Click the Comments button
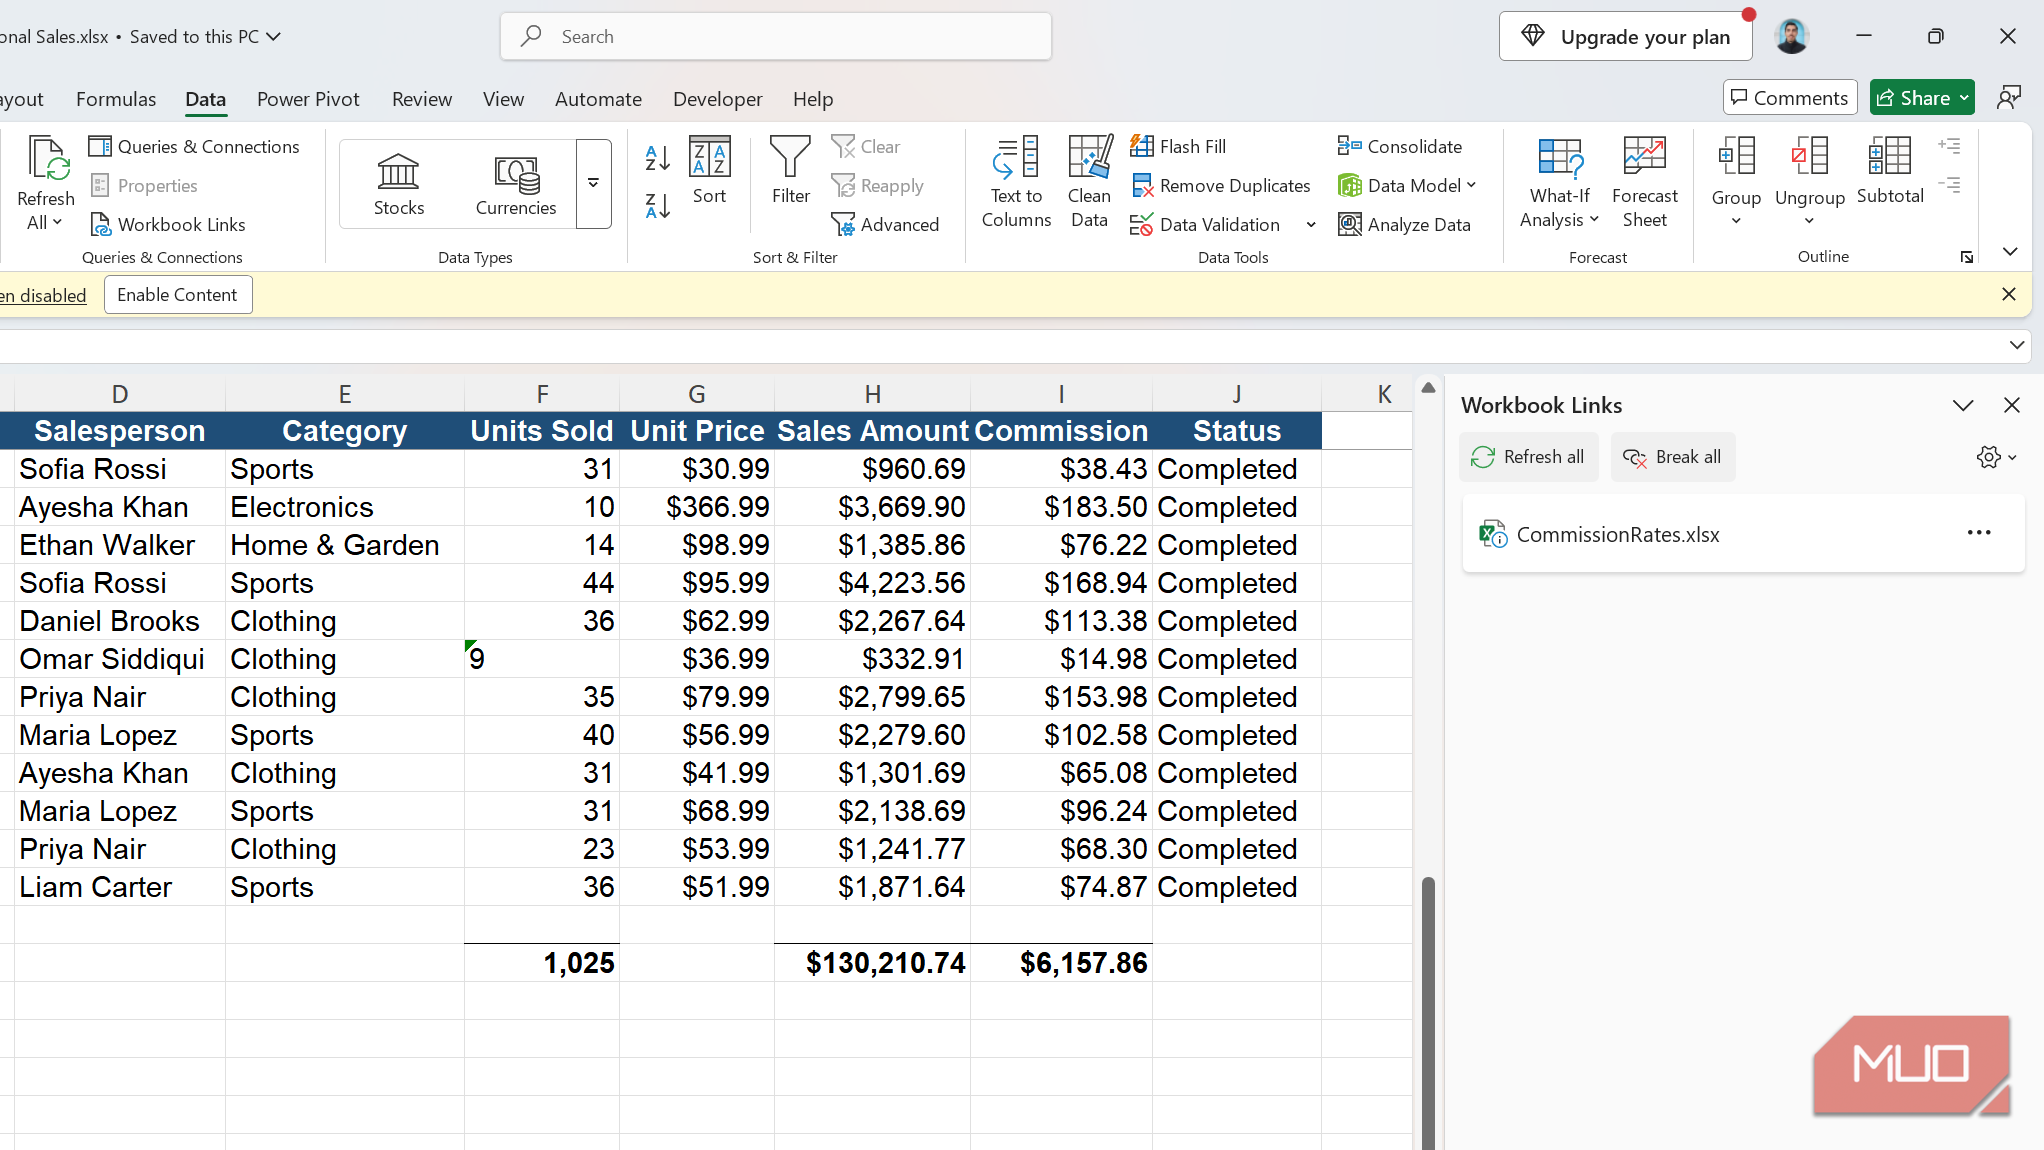2044x1150 pixels. tap(1789, 98)
